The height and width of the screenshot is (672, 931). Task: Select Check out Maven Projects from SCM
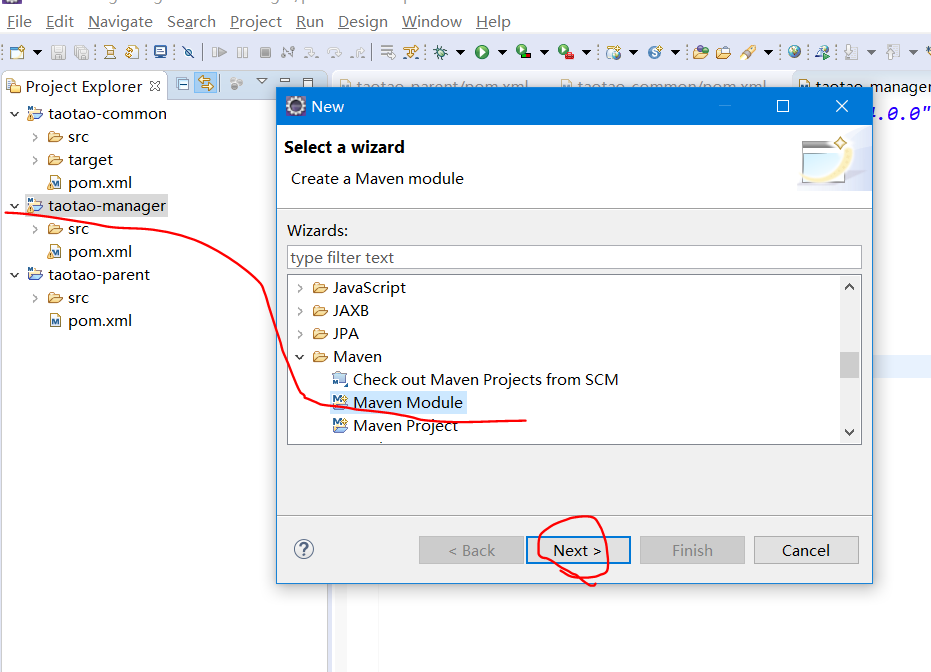pos(475,380)
